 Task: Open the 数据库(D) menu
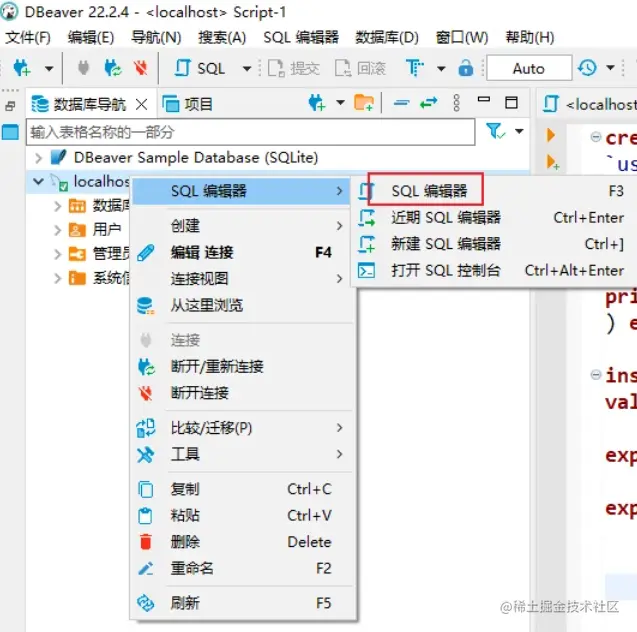pos(387,37)
